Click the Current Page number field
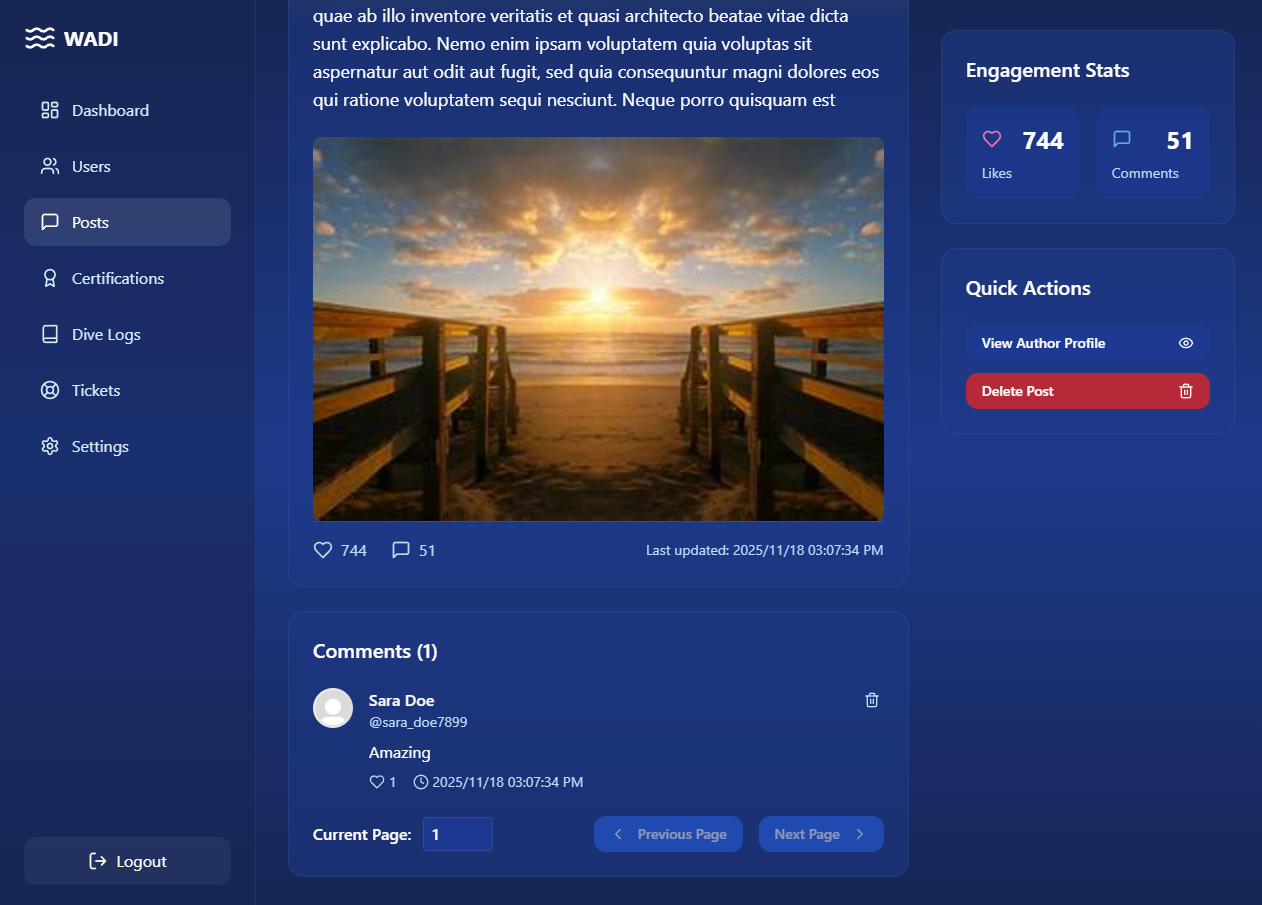This screenshot has height=905, width=1262. 457,834
